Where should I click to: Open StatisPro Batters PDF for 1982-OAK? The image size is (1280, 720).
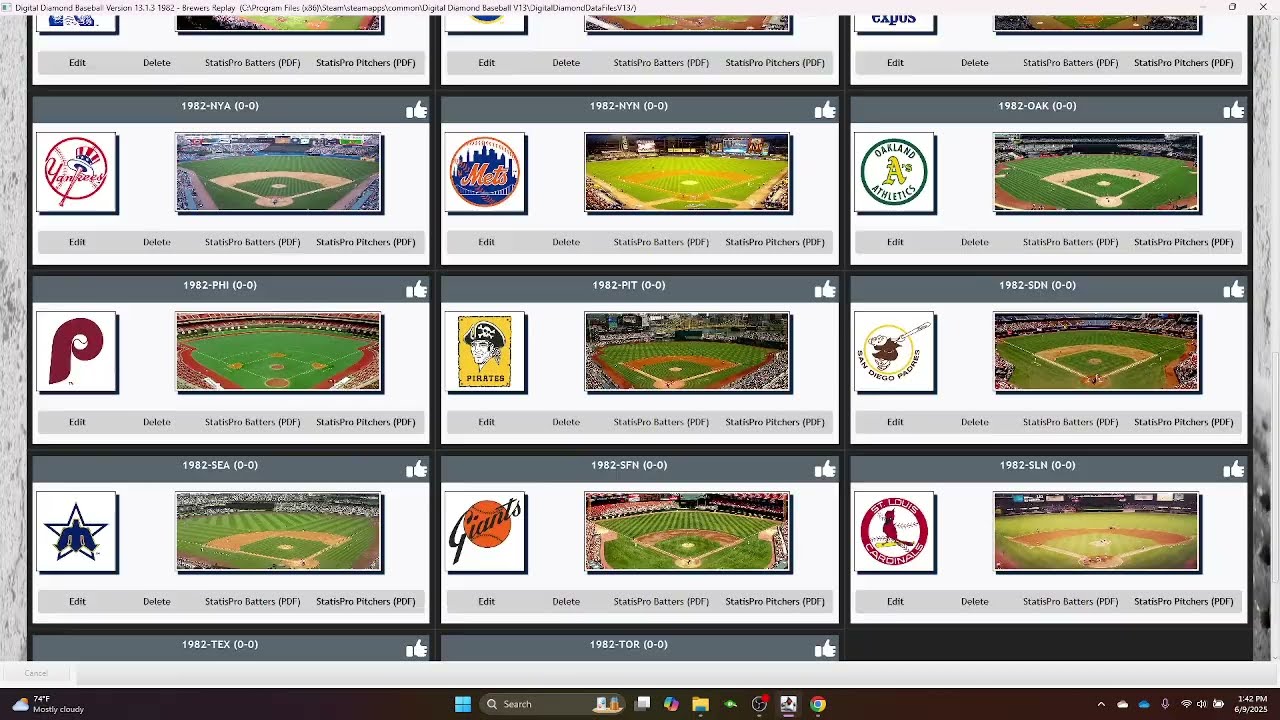click(x=1070, y=242)
